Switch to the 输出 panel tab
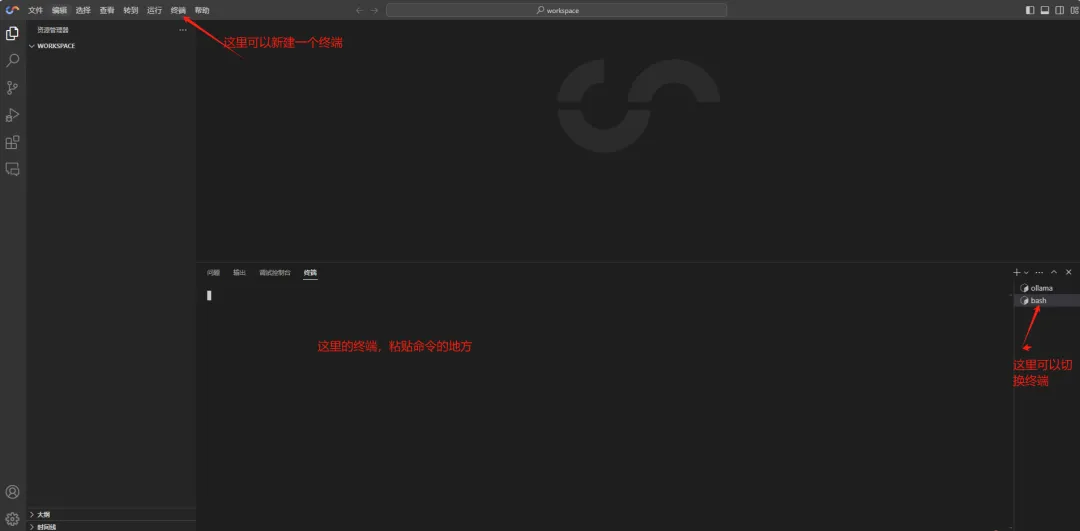1080x531 pixels. [x=239, y=273]
